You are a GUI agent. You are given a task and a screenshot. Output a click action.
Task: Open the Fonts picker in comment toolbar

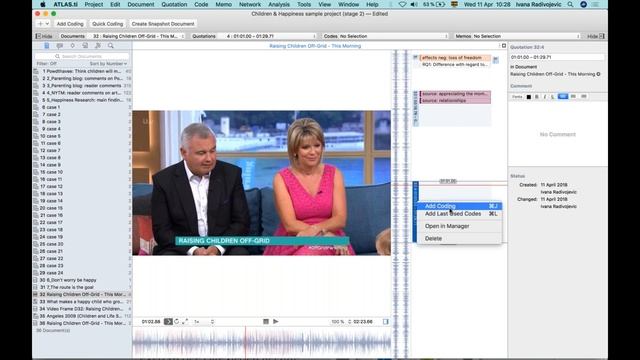tap(517, 97)
